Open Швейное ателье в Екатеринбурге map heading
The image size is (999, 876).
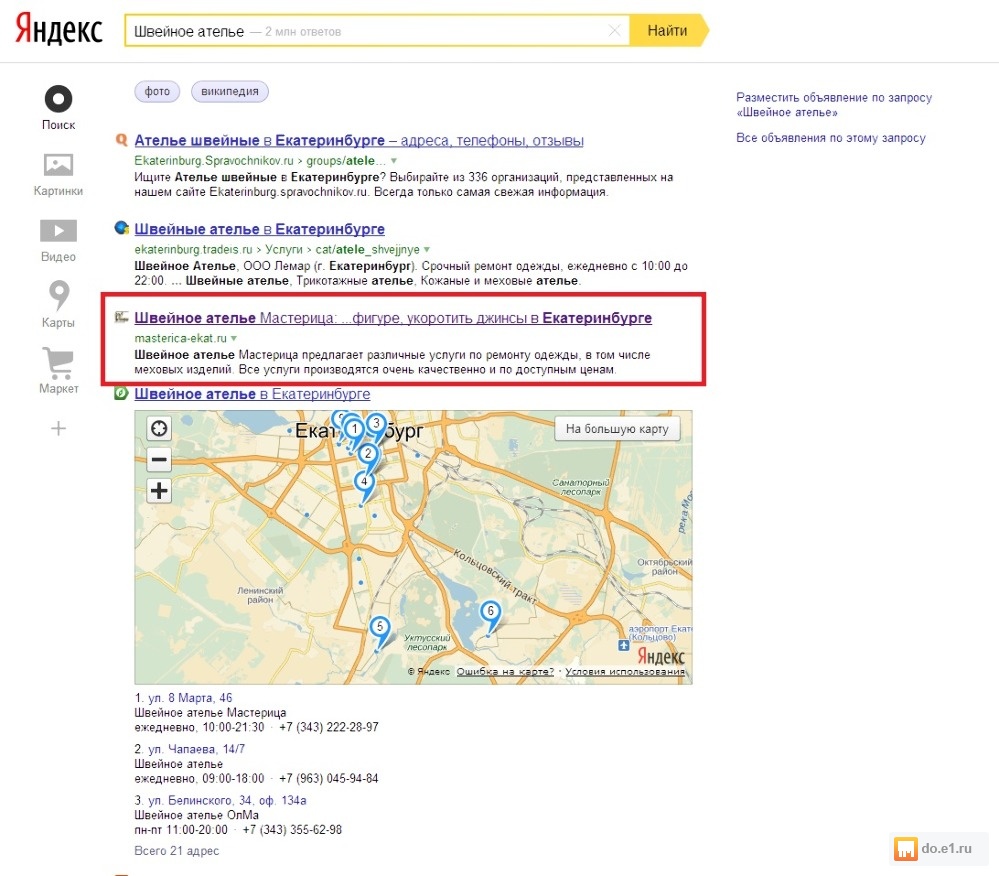coord(252,394)
